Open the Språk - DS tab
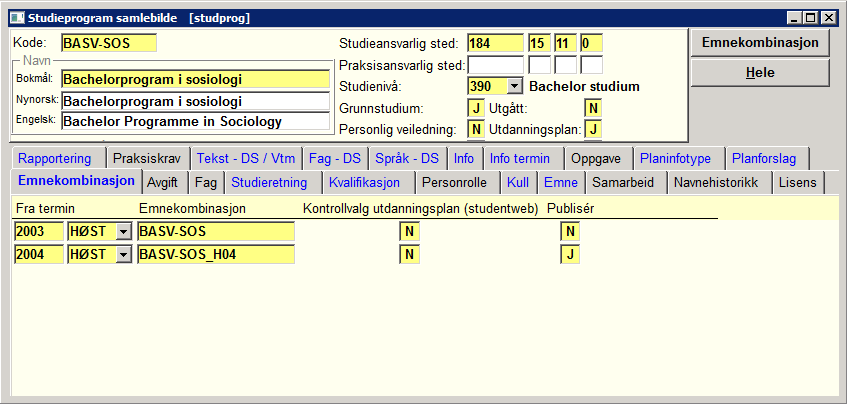The image size is (847, 404). click(x=407, y=159)
